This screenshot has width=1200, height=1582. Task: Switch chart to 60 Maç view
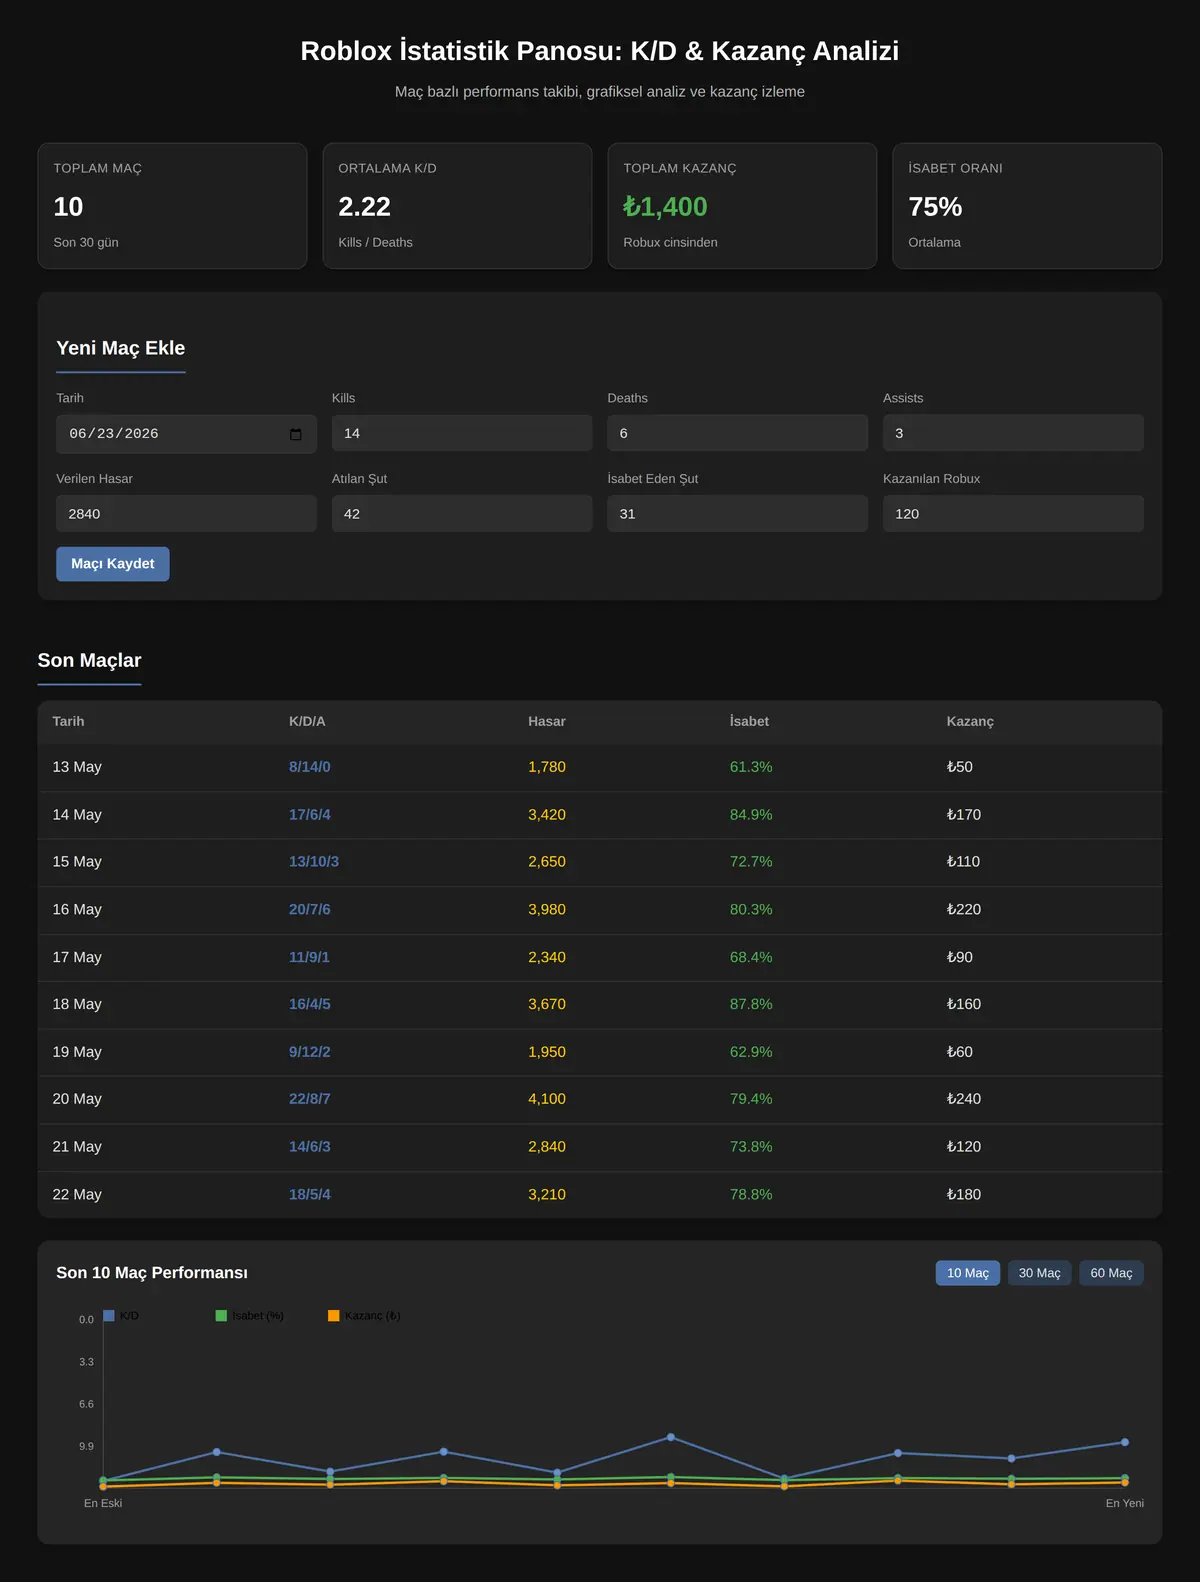(1111, 1273)
